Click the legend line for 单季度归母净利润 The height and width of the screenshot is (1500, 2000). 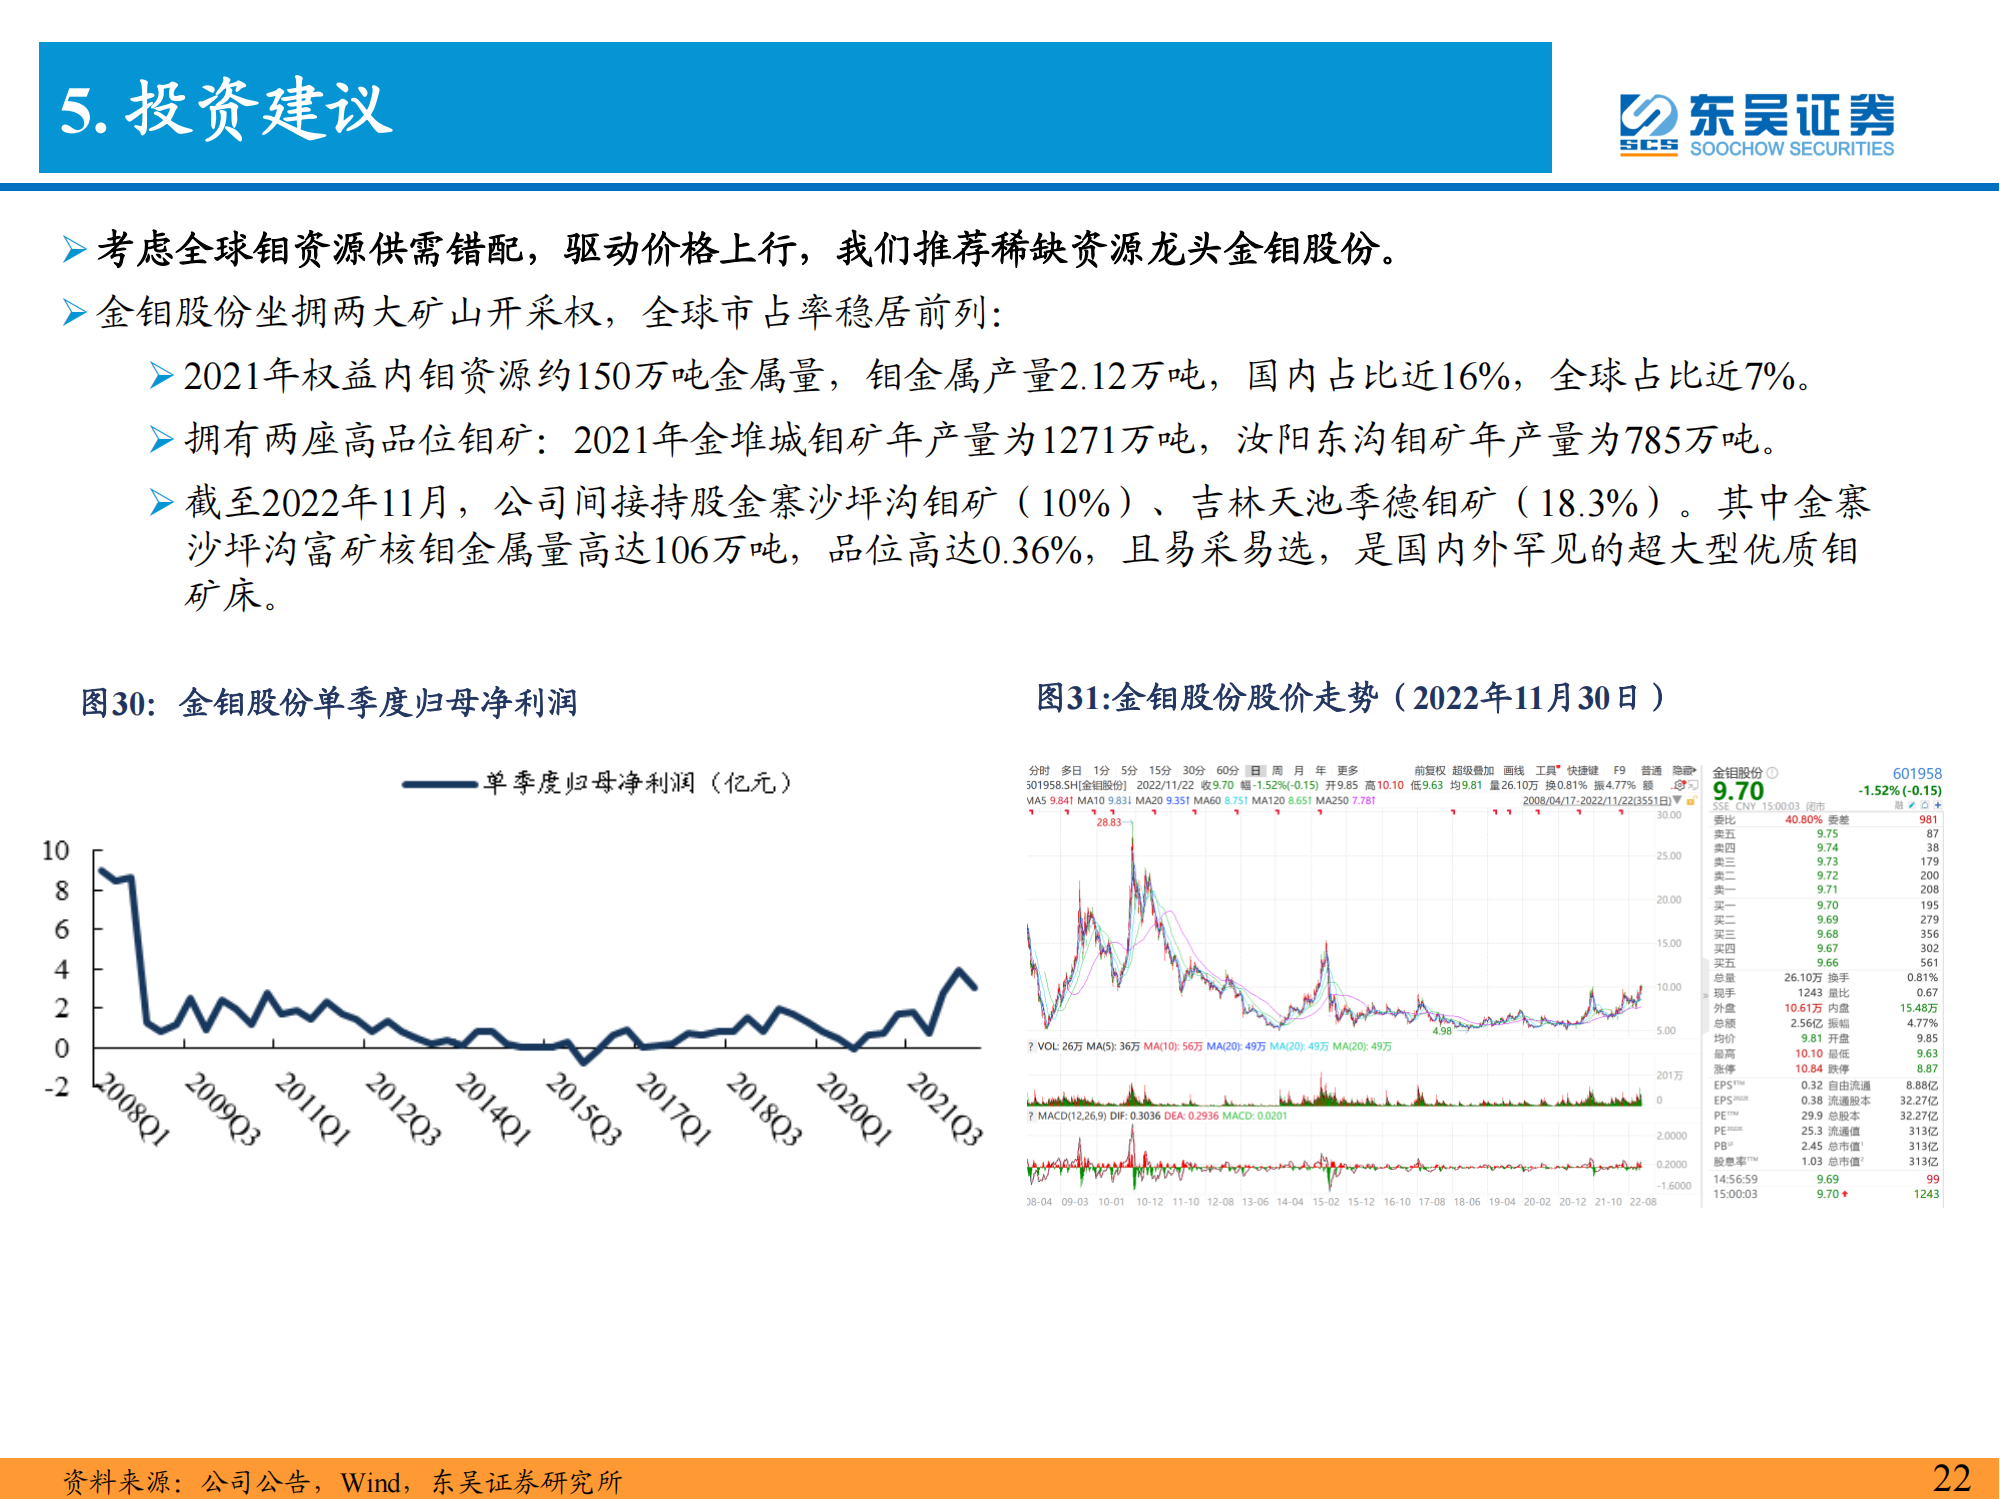(x=440, y=784)
